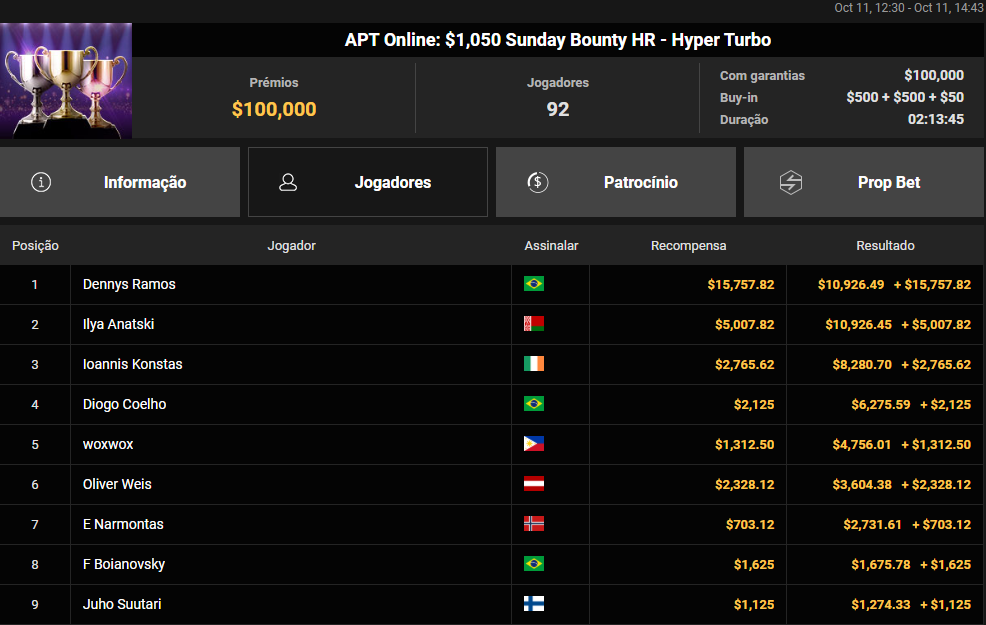The image size is (986, 625).
Task: Click the dollar coin icon on Patrocínio
Action: (538, 182)
